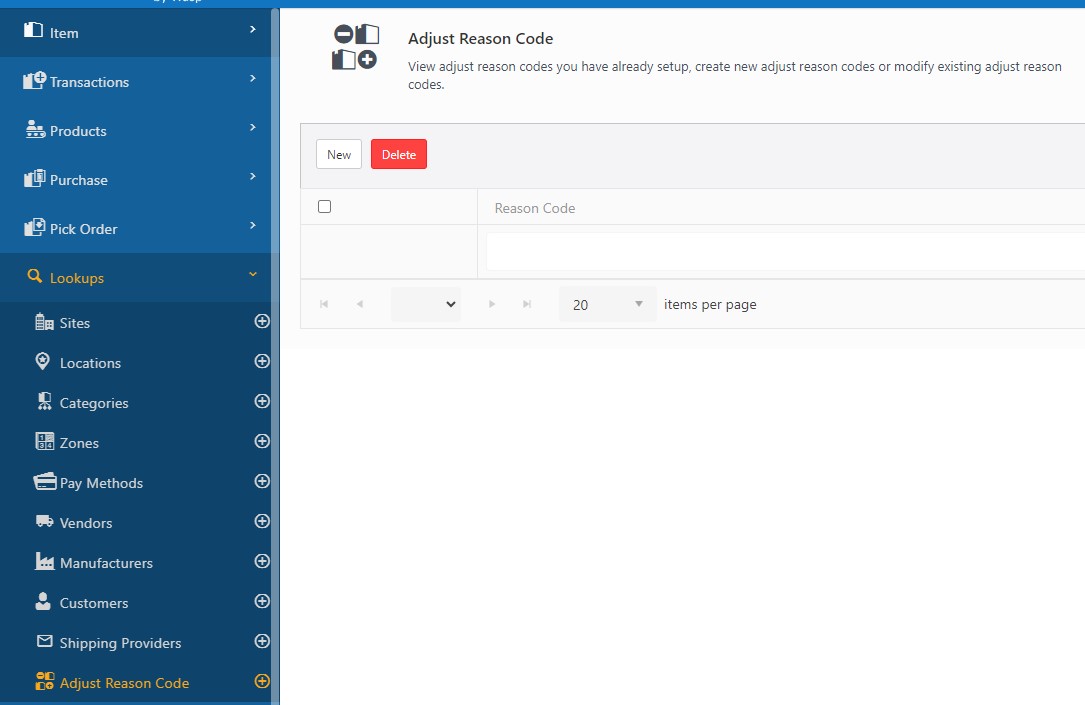
Task: Click the plus icon next to Customers
Action: pos(262,602)
